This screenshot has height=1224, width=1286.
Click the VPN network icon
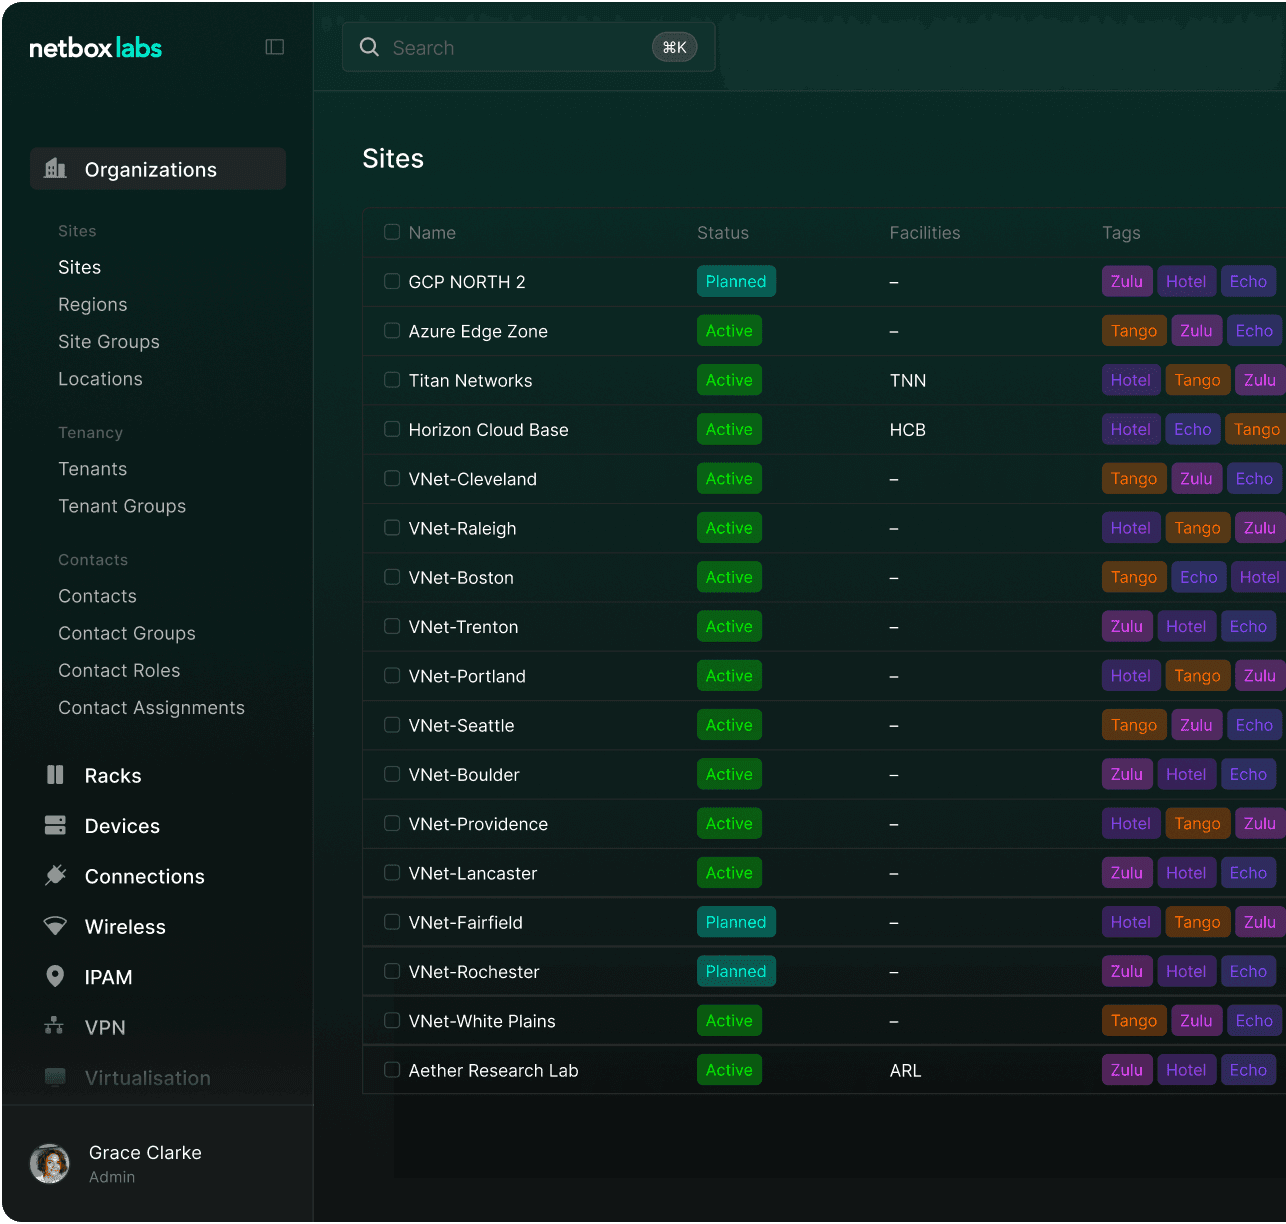click(55, 1026)
